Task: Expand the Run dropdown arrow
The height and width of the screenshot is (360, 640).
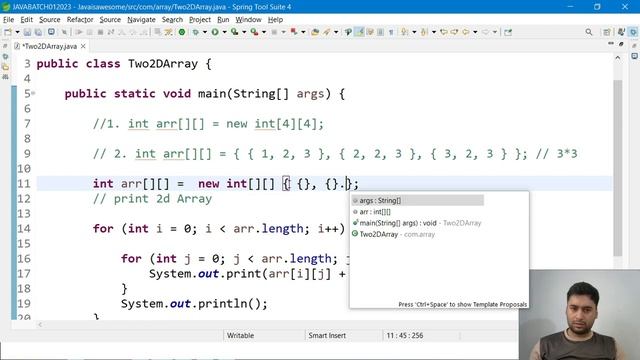Action: [x=224, y=32]
